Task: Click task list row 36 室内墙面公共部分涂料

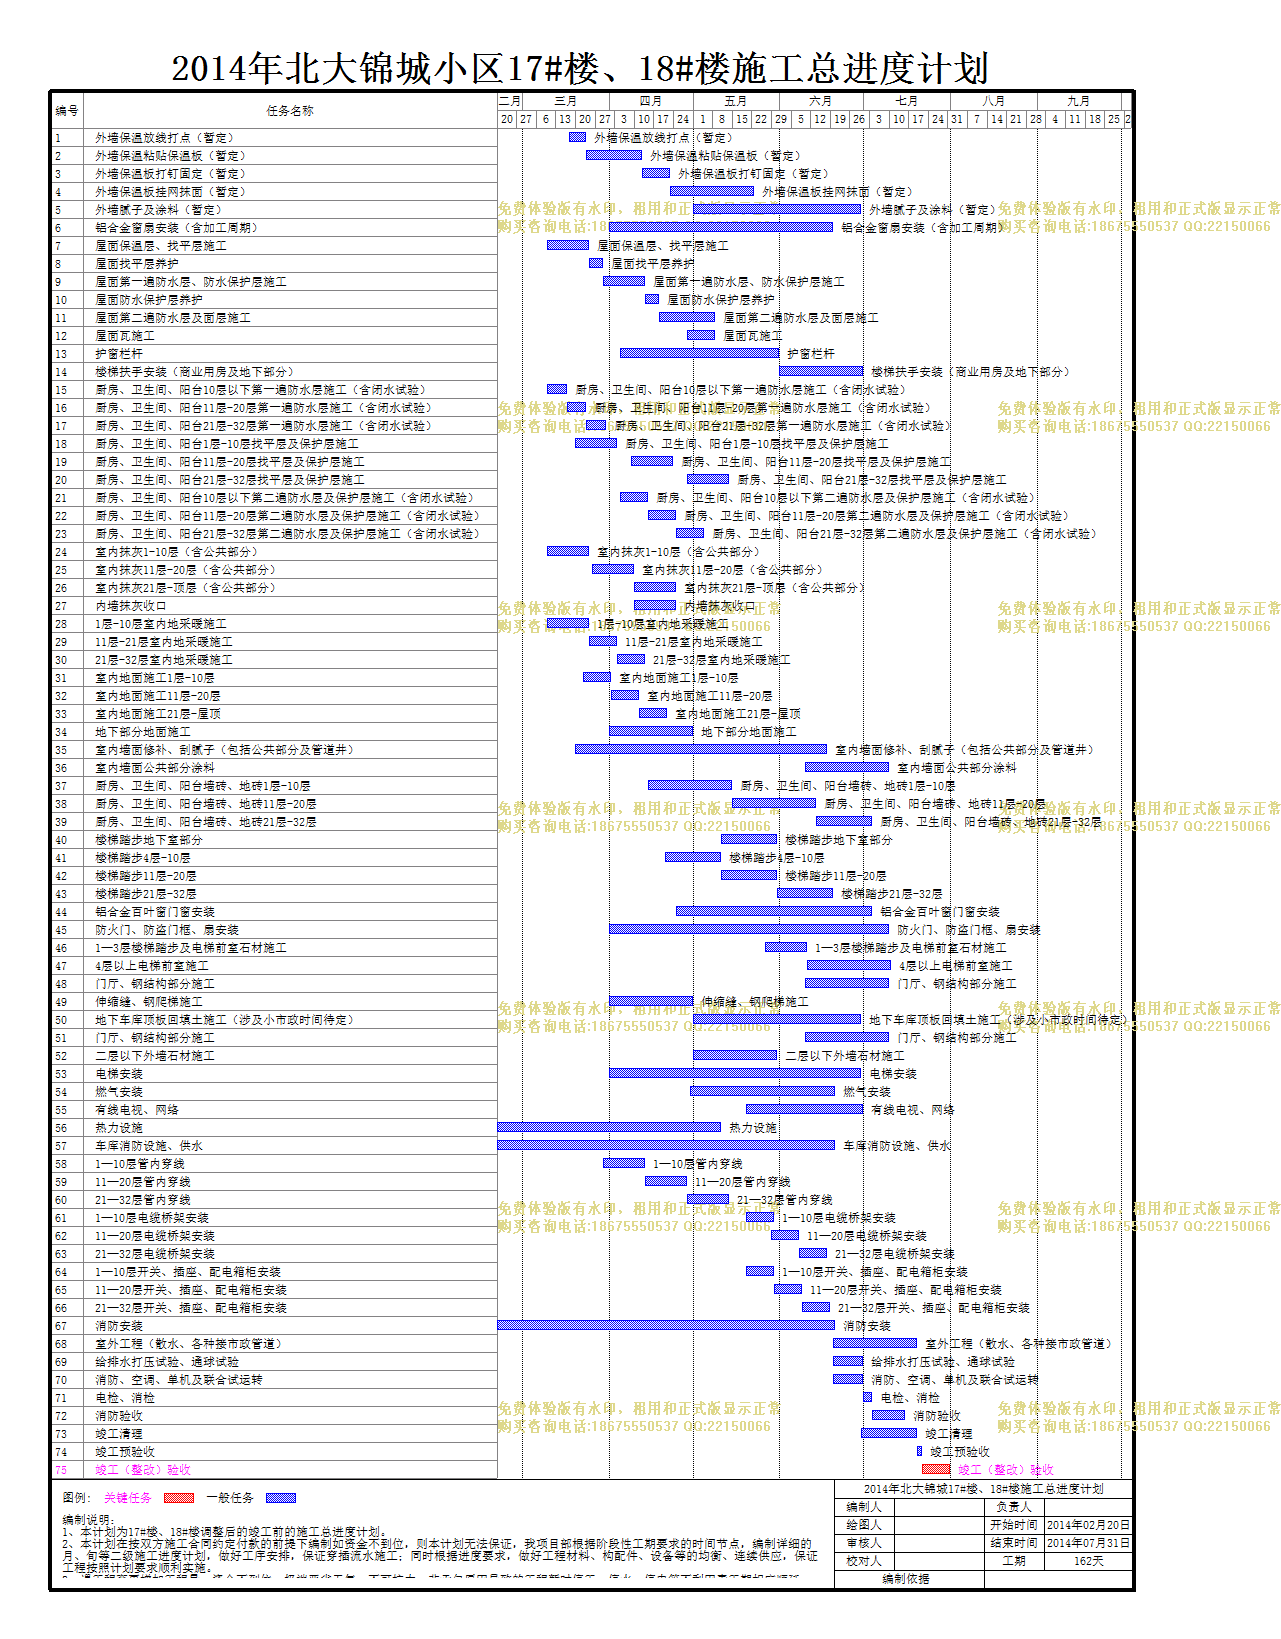Action: tap(275, 768)
